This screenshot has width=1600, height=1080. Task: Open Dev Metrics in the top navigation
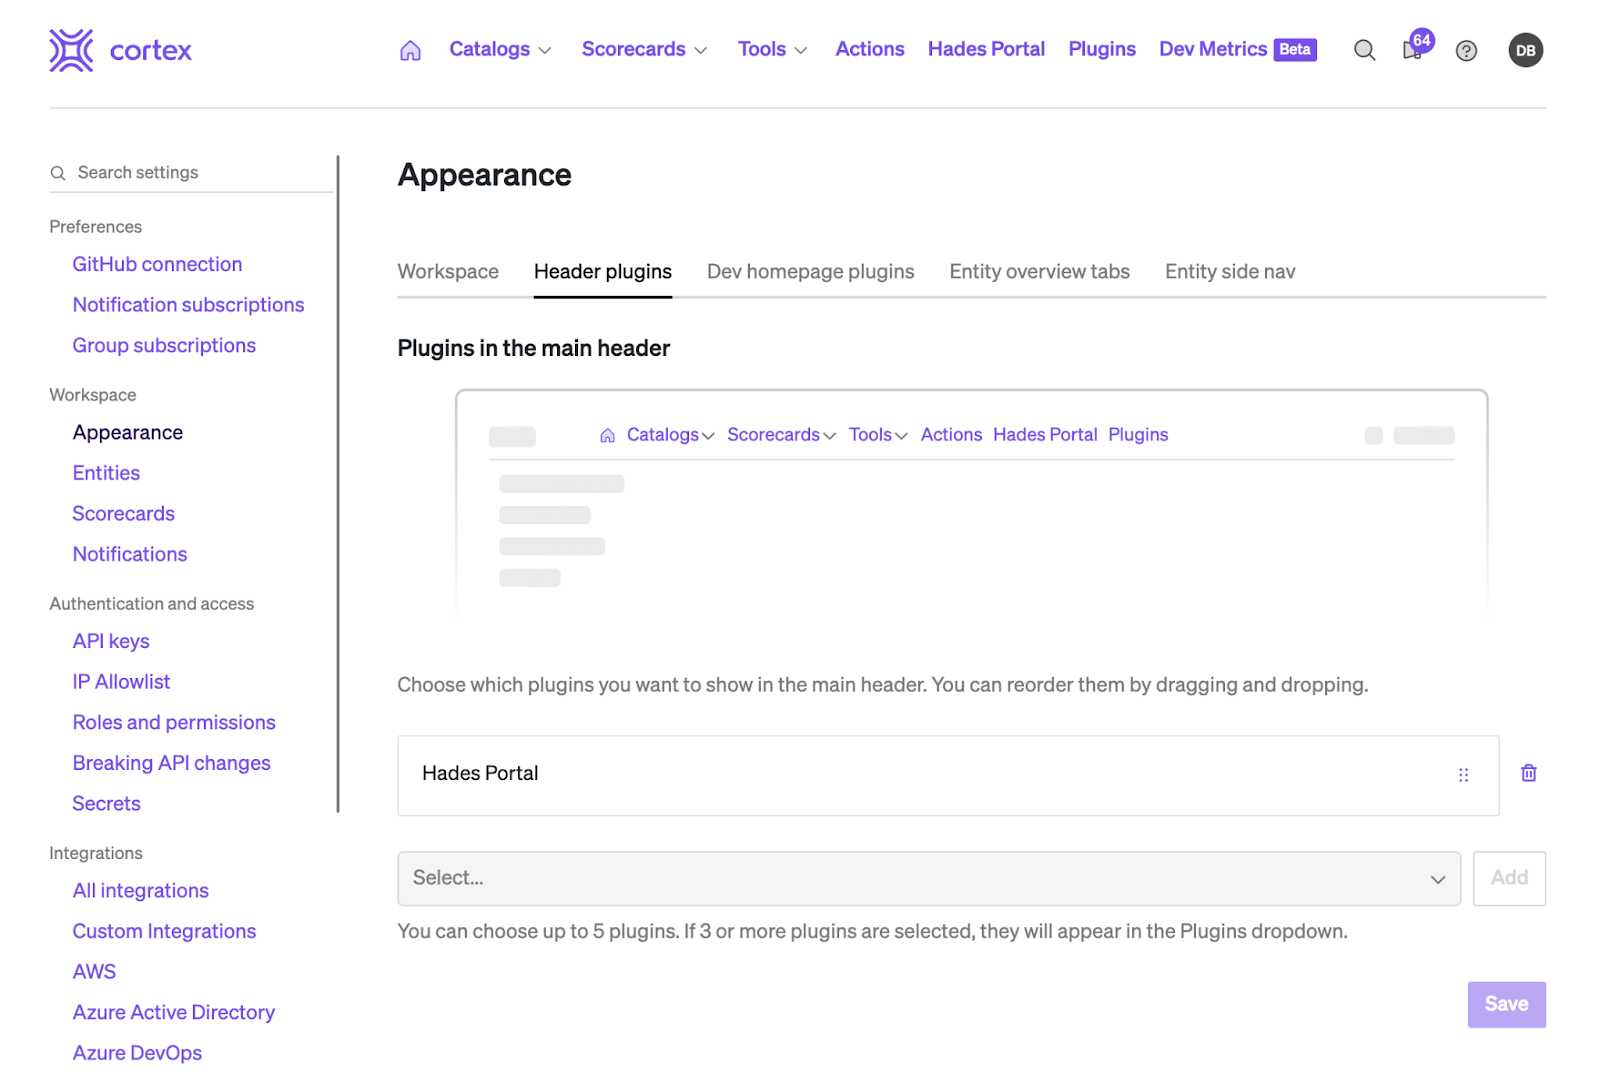(x=1213, y=49)
